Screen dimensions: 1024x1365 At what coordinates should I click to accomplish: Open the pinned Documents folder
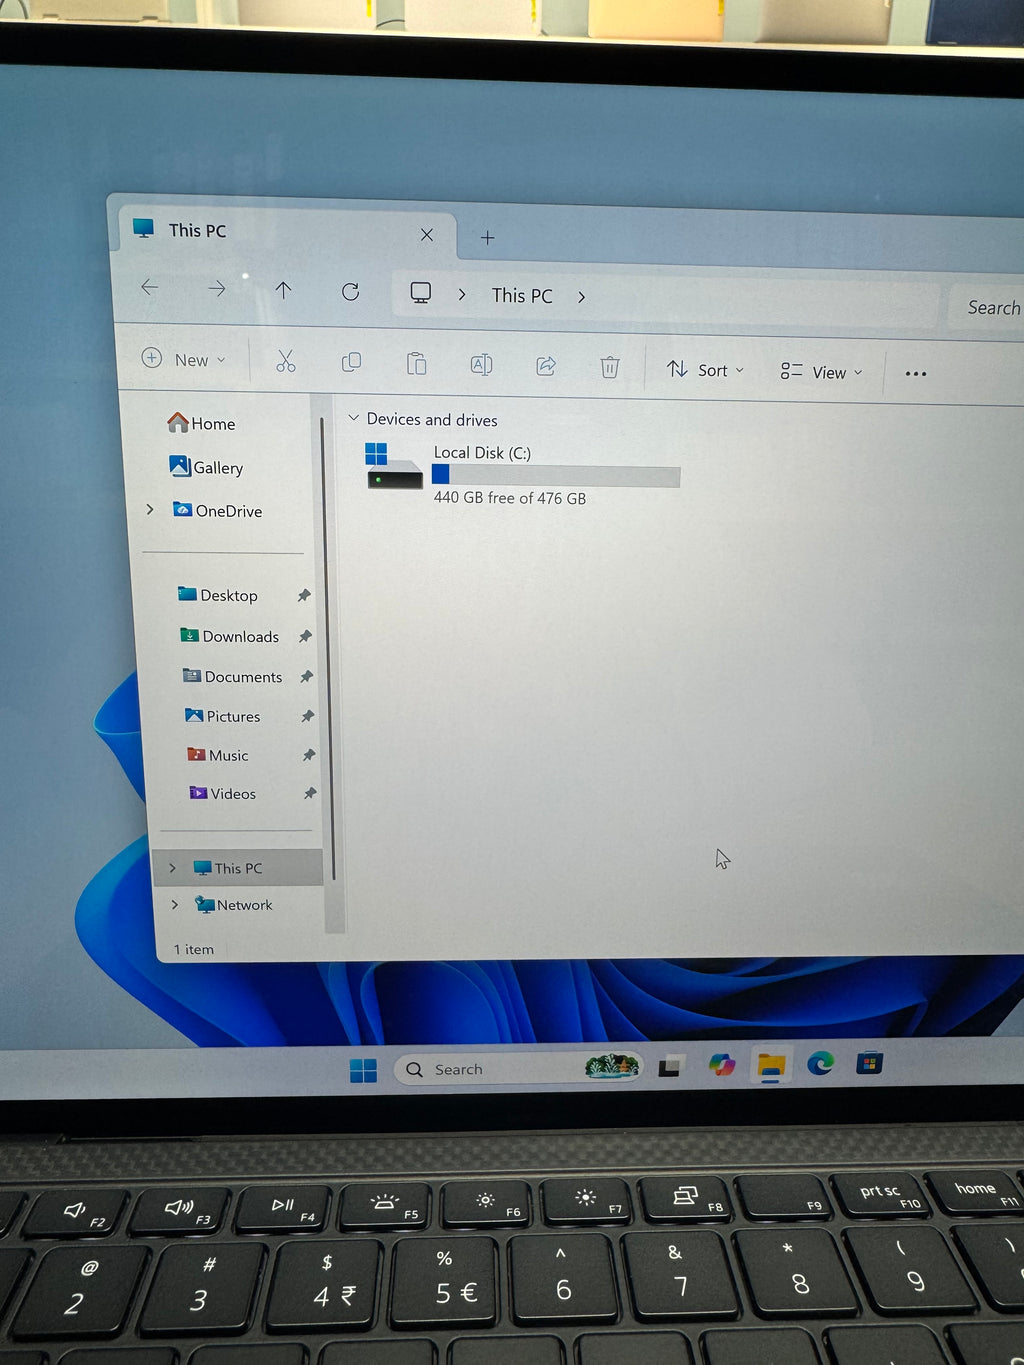(x=232, y=676)
